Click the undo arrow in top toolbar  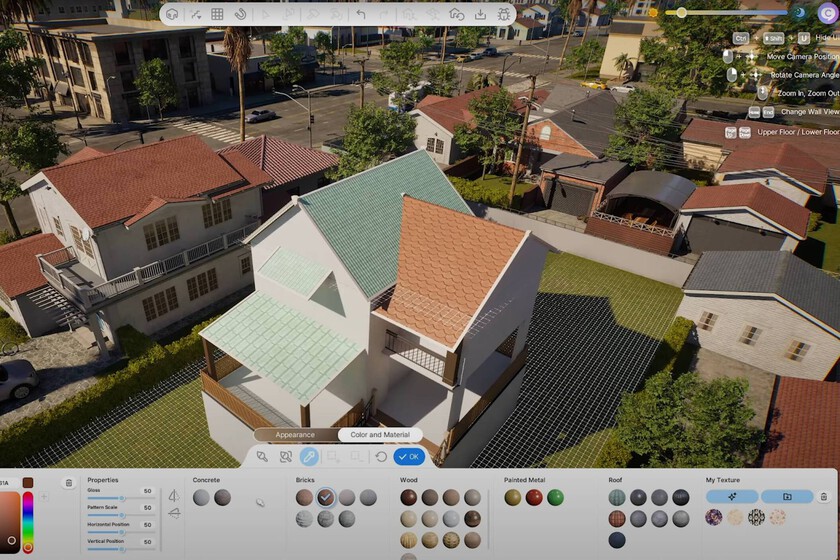(361, 14)
